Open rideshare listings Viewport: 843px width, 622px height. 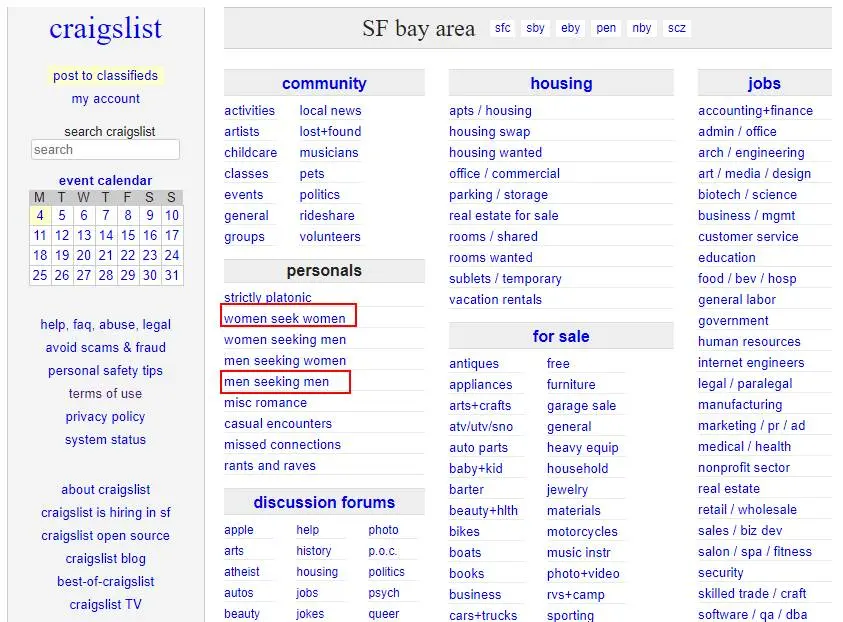[x=327, y=216]
